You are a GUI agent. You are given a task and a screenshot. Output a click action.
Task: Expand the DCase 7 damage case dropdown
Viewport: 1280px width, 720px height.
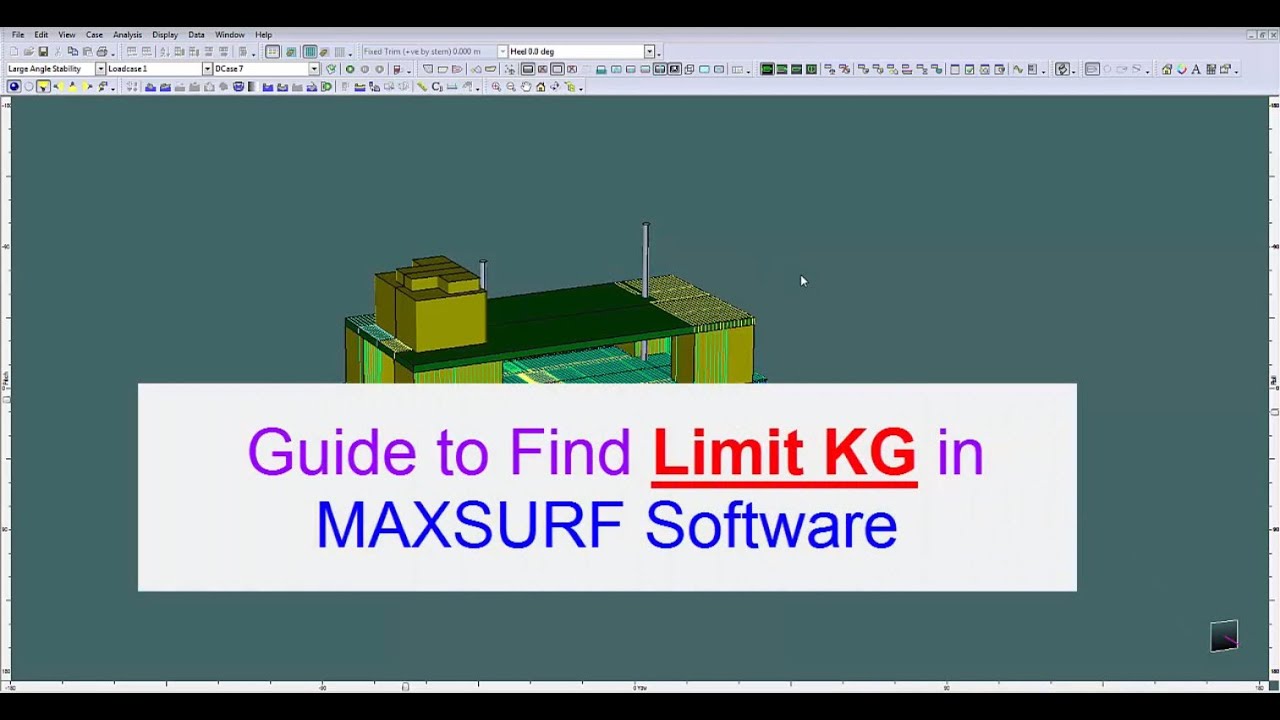click(314, 69)
